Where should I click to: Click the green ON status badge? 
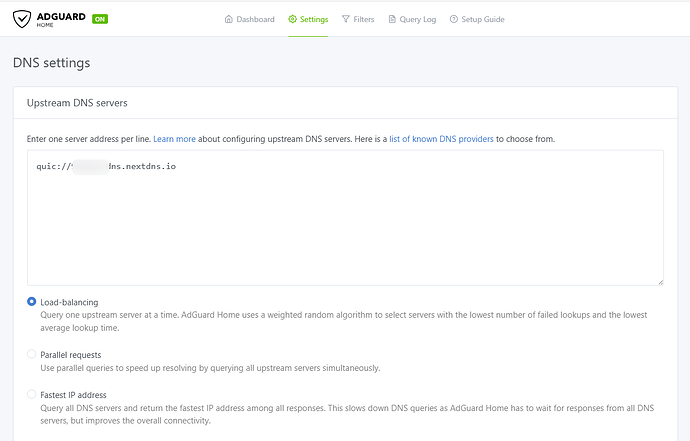(x=100, y=19)
